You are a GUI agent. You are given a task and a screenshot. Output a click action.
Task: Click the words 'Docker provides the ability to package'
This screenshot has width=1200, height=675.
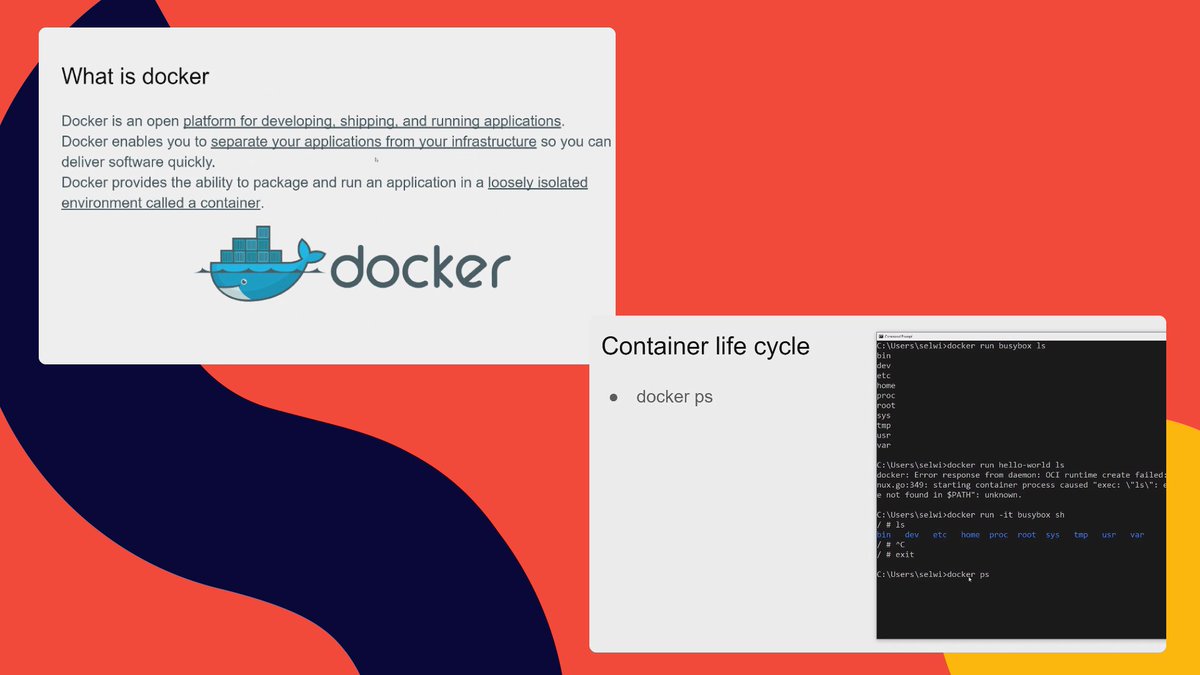(184, 182)
